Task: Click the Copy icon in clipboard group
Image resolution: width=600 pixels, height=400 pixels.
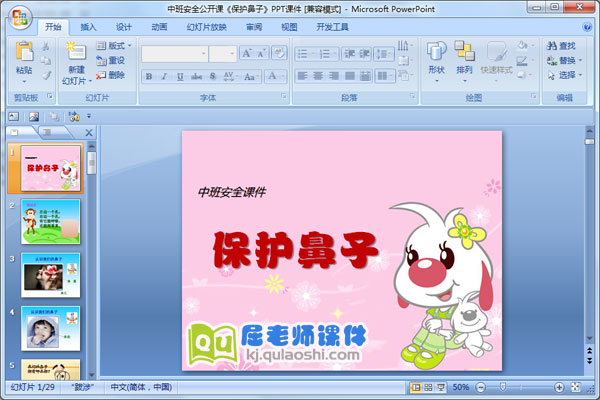Action: (x=46, y=60)
